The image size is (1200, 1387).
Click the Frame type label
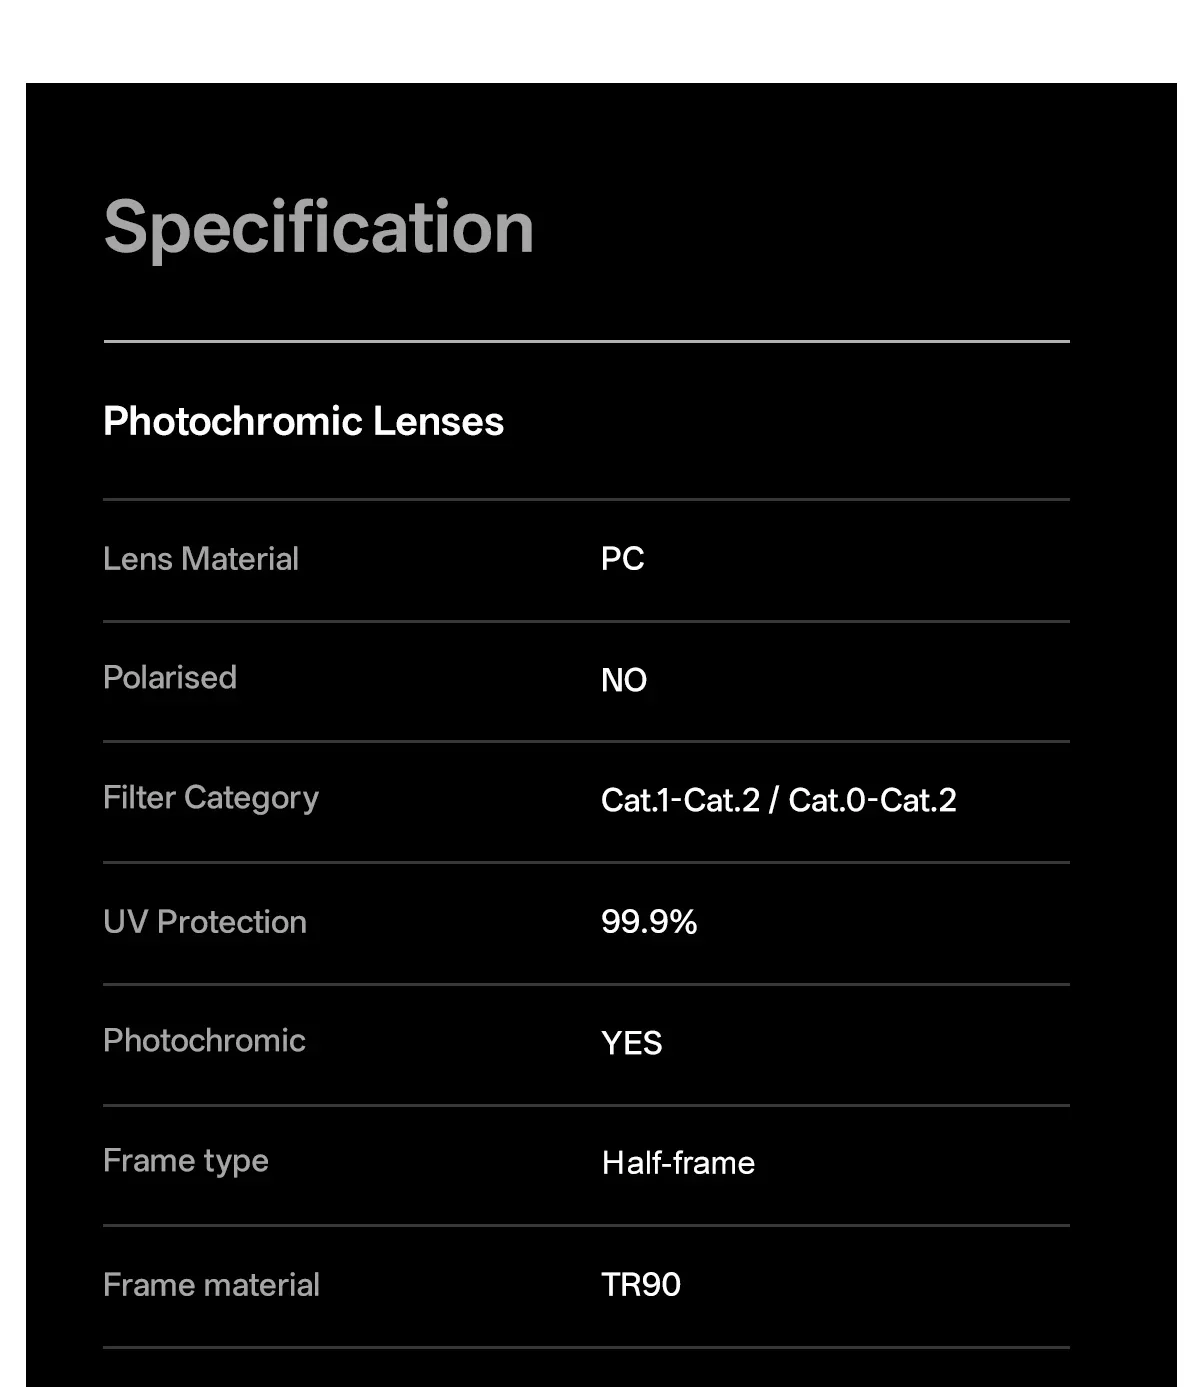[186, 1161]
